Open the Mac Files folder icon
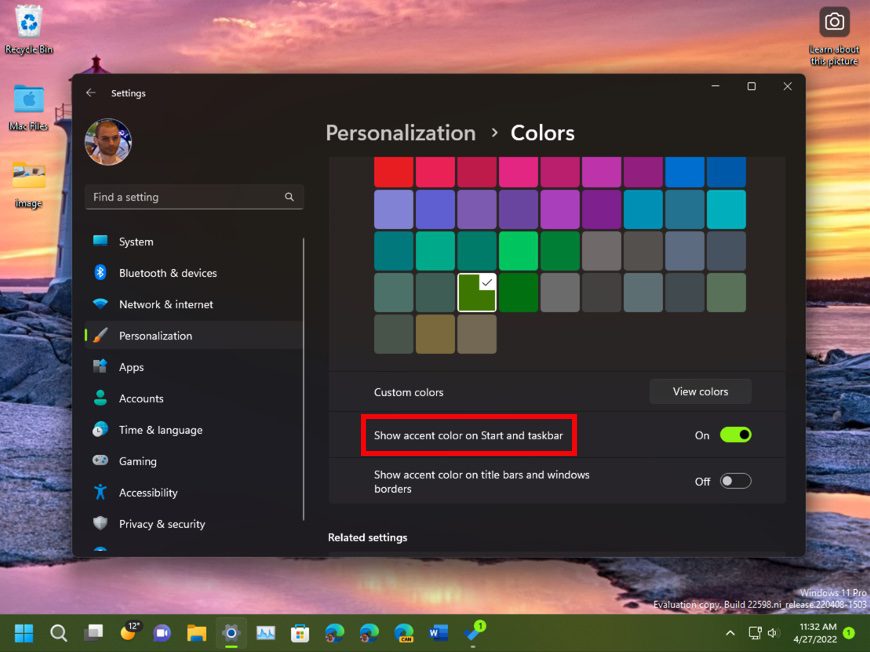The width and height of the screenshot is (870, 652). coord(28,107)
